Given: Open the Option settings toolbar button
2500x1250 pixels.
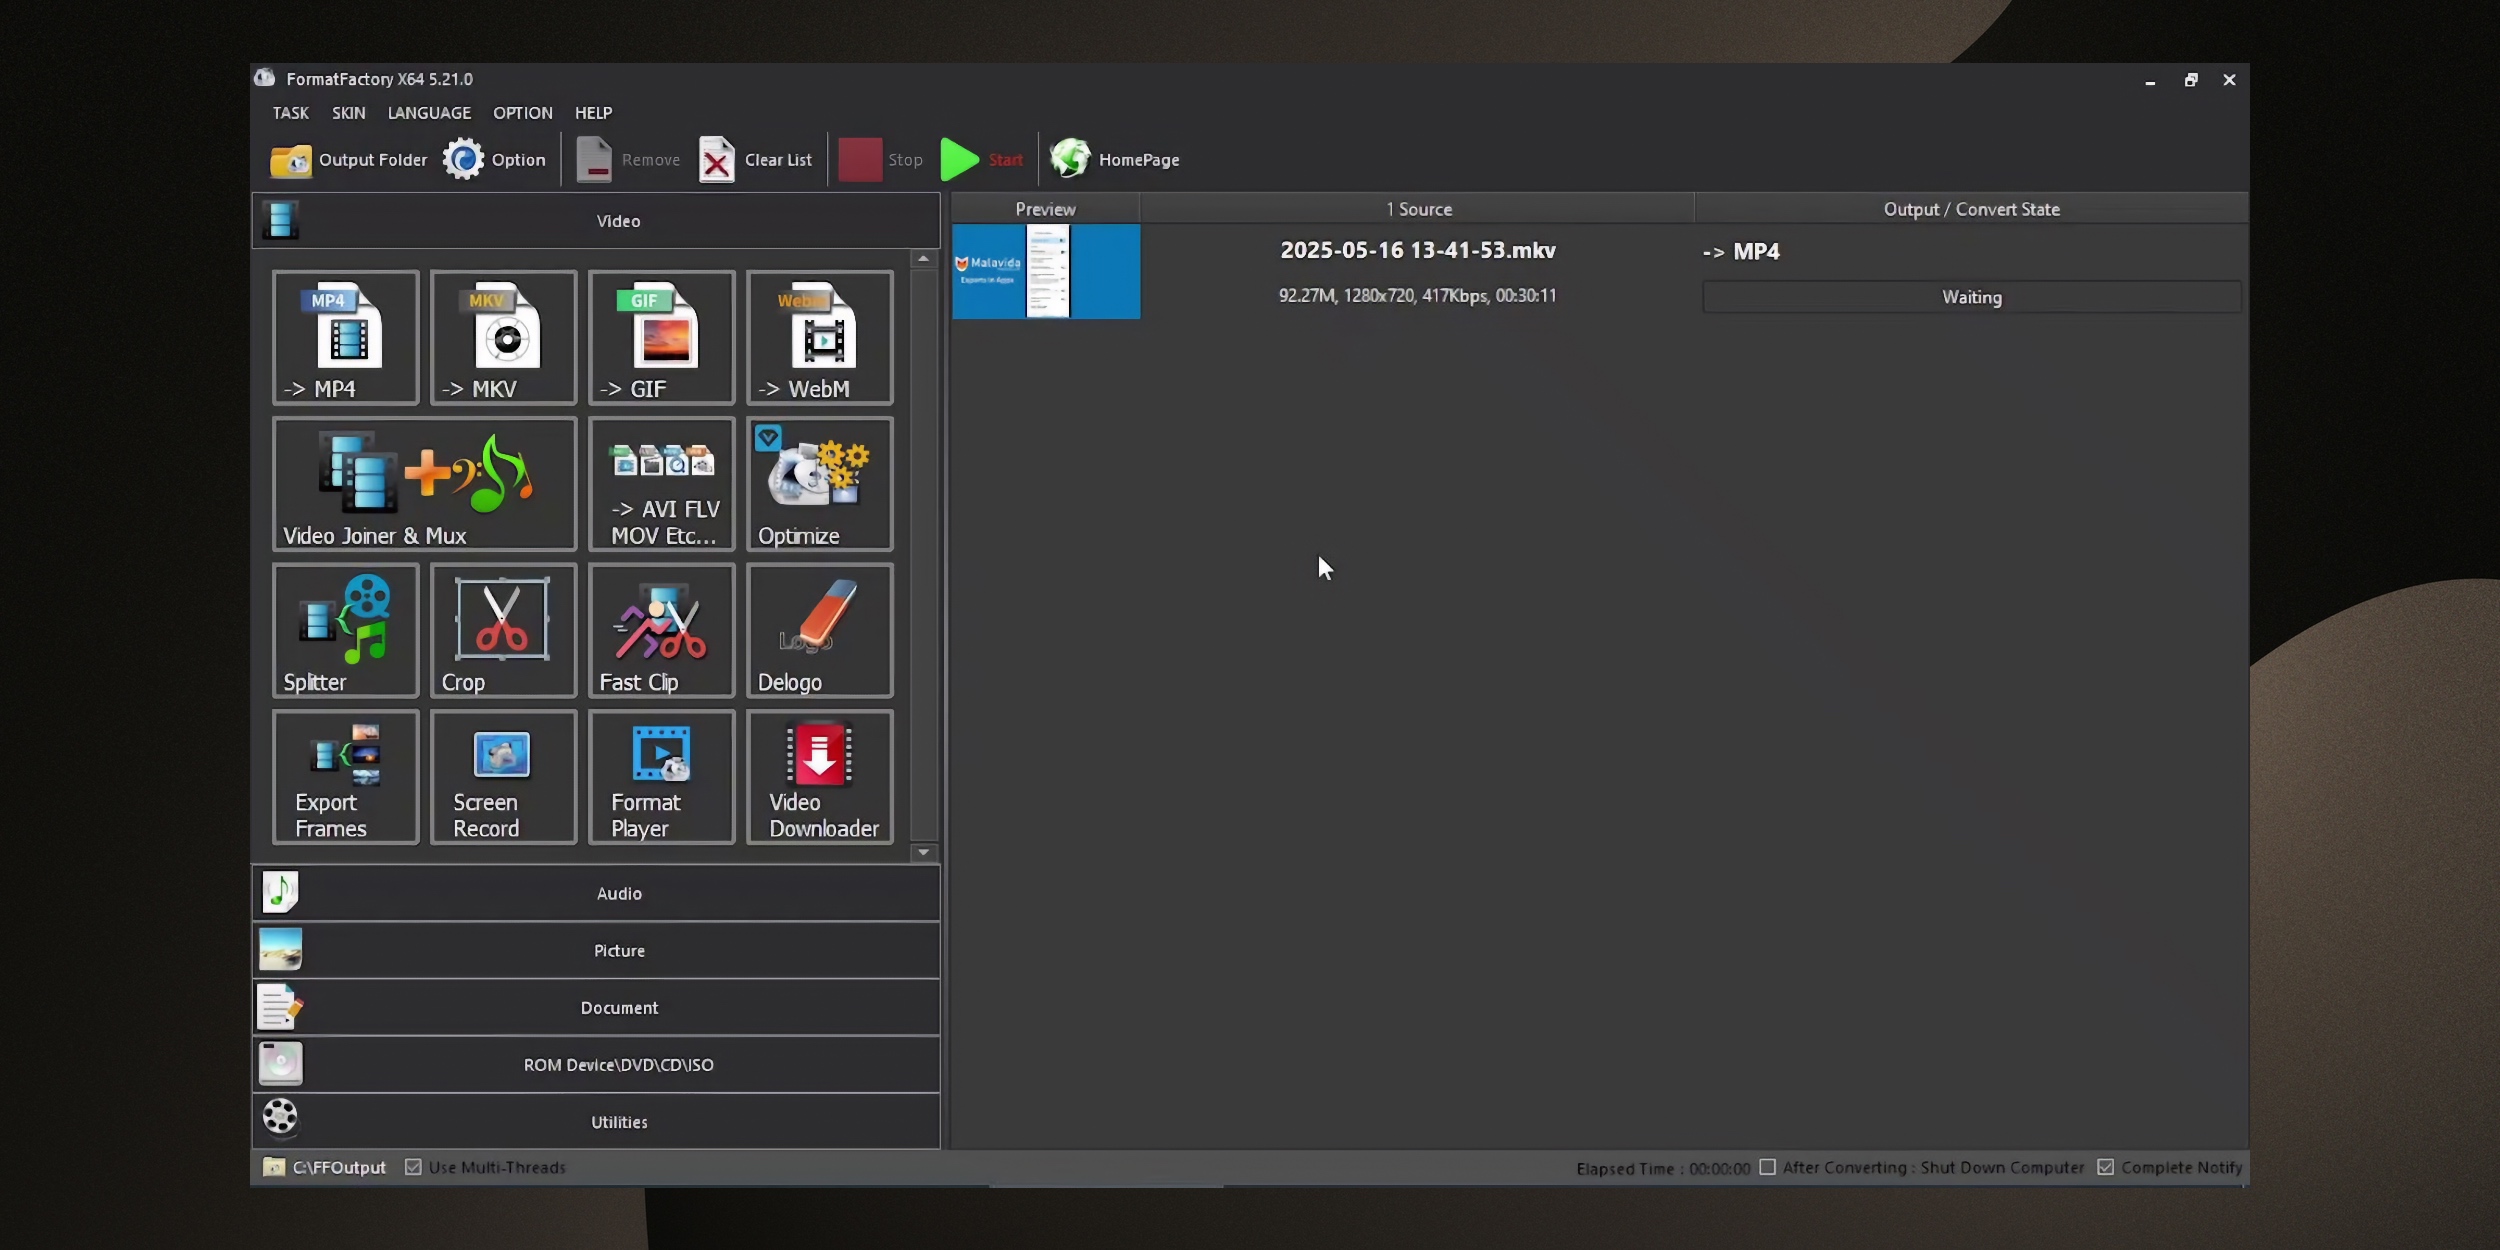Looking at the screenshot, I should point(494,160).
